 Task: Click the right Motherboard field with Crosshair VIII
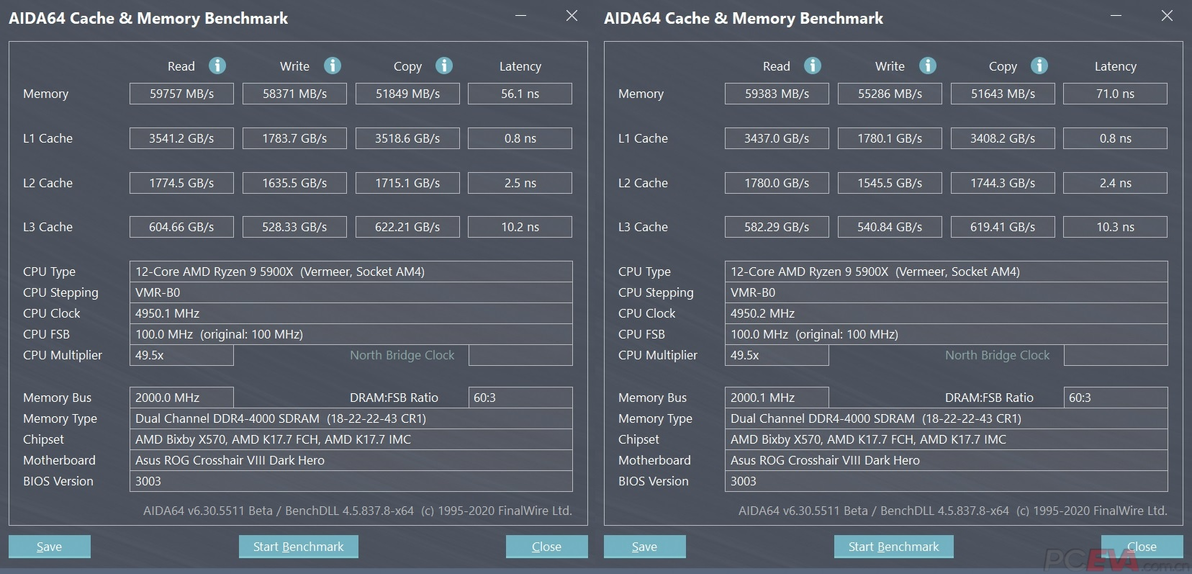click(946, 461)
